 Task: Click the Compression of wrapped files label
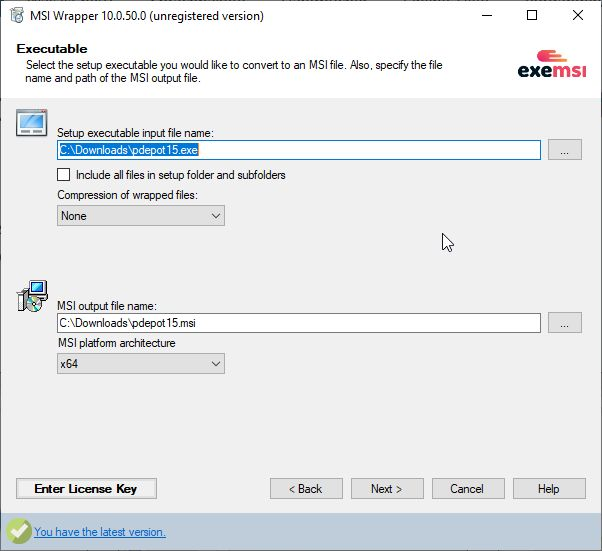tap(127, 195)
